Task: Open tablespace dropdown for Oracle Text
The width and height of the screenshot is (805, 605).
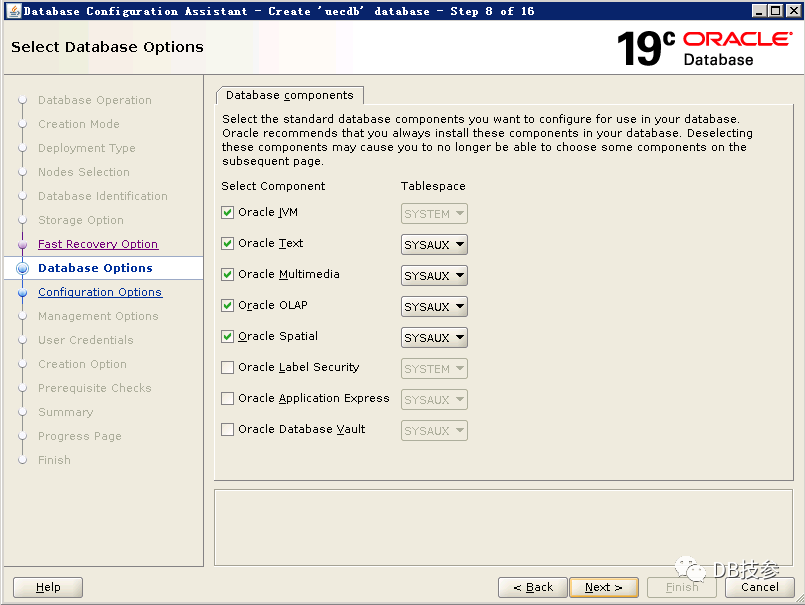Action: 434,245
